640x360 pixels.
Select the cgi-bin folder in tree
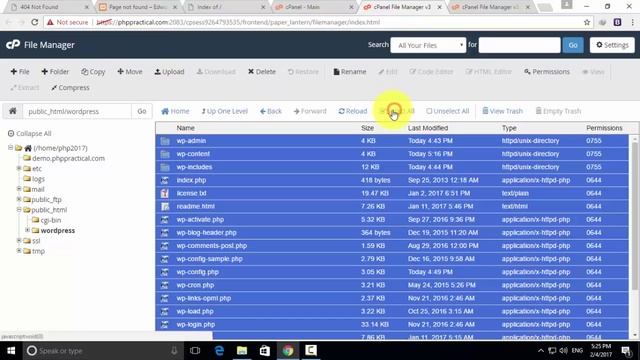51,220
